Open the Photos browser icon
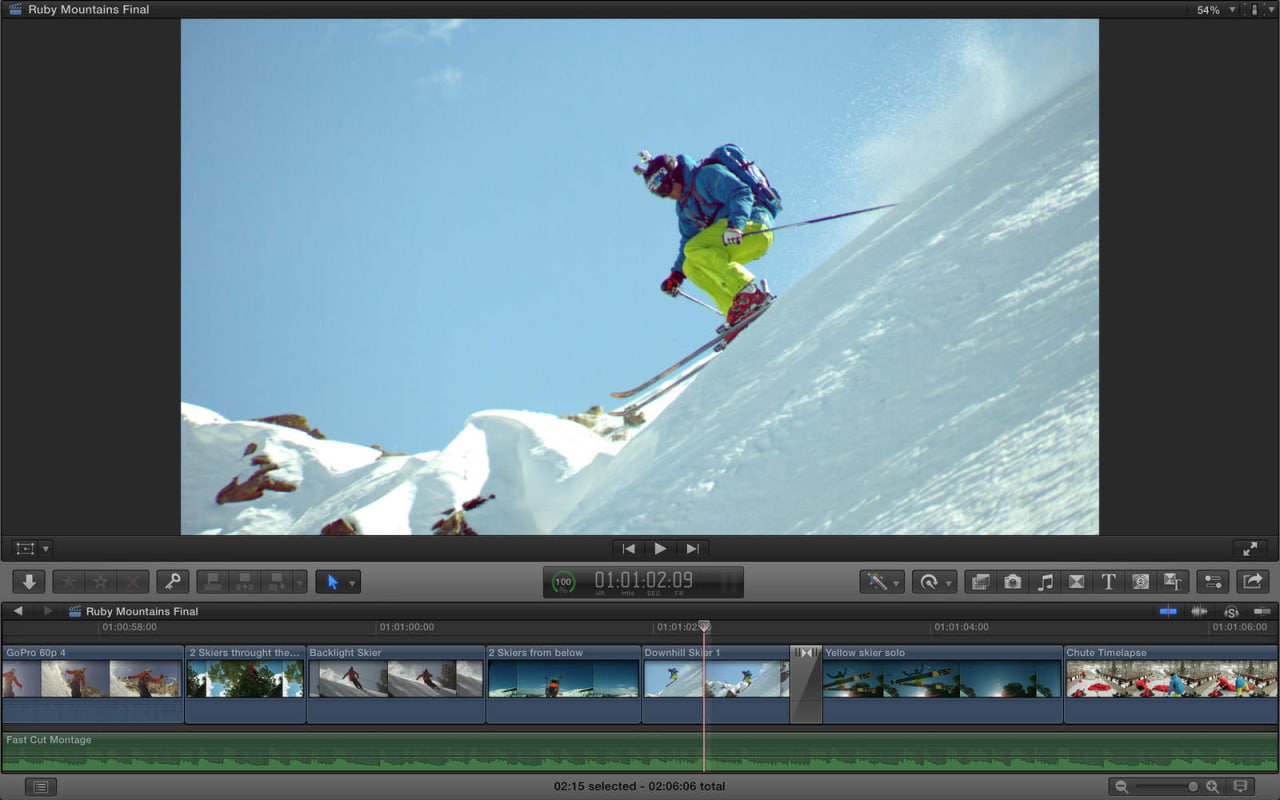This screenshot has height=800, width=1280. click(1012, 581)
